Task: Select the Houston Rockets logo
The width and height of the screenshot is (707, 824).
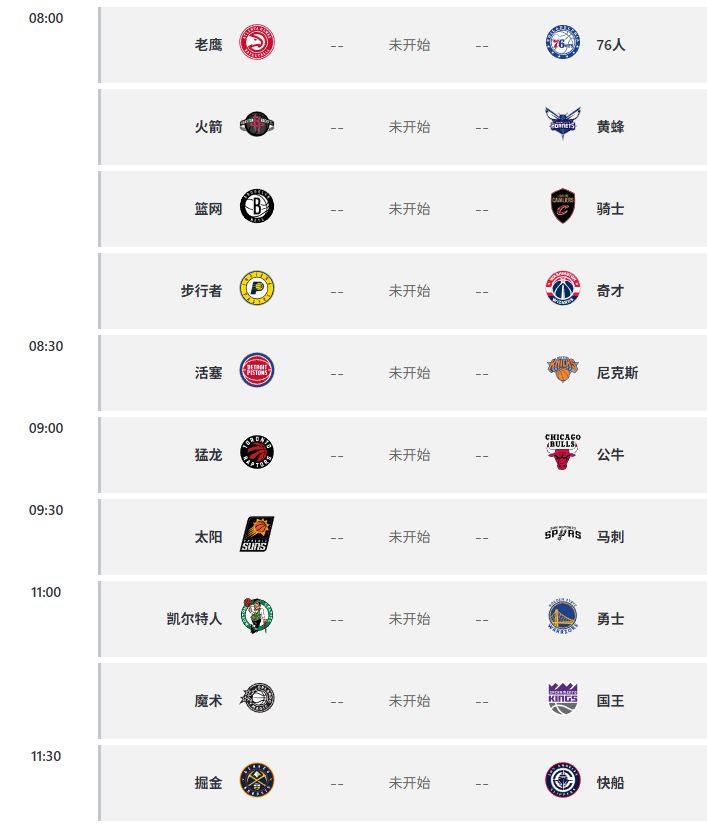Action: click(257, 127)
